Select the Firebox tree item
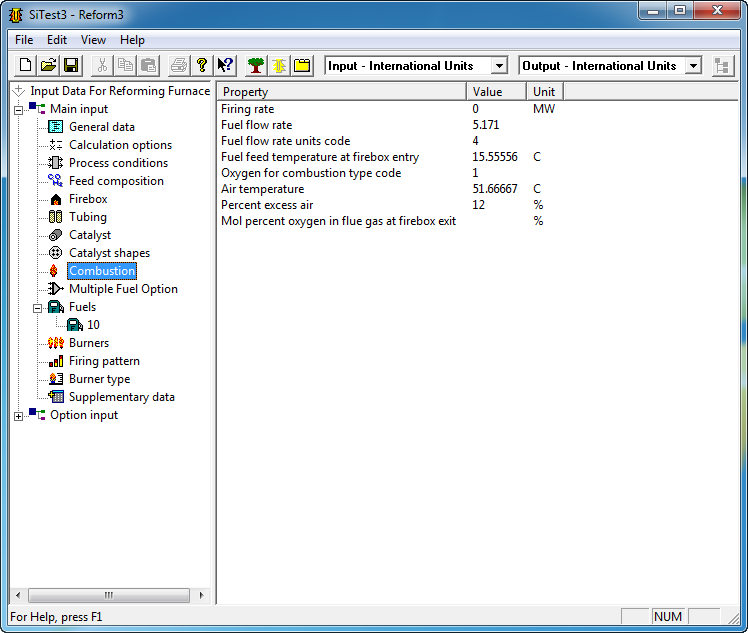Viewport: 748px width, 633px height. coord(88,199)
